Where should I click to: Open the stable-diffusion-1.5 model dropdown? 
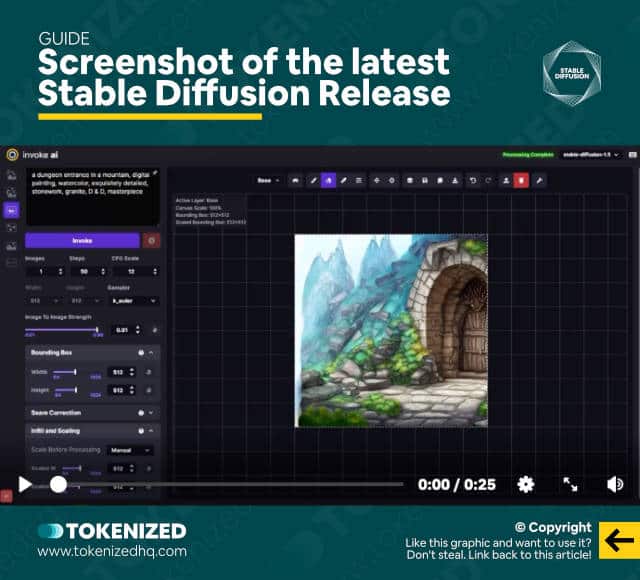pos(591,155)
